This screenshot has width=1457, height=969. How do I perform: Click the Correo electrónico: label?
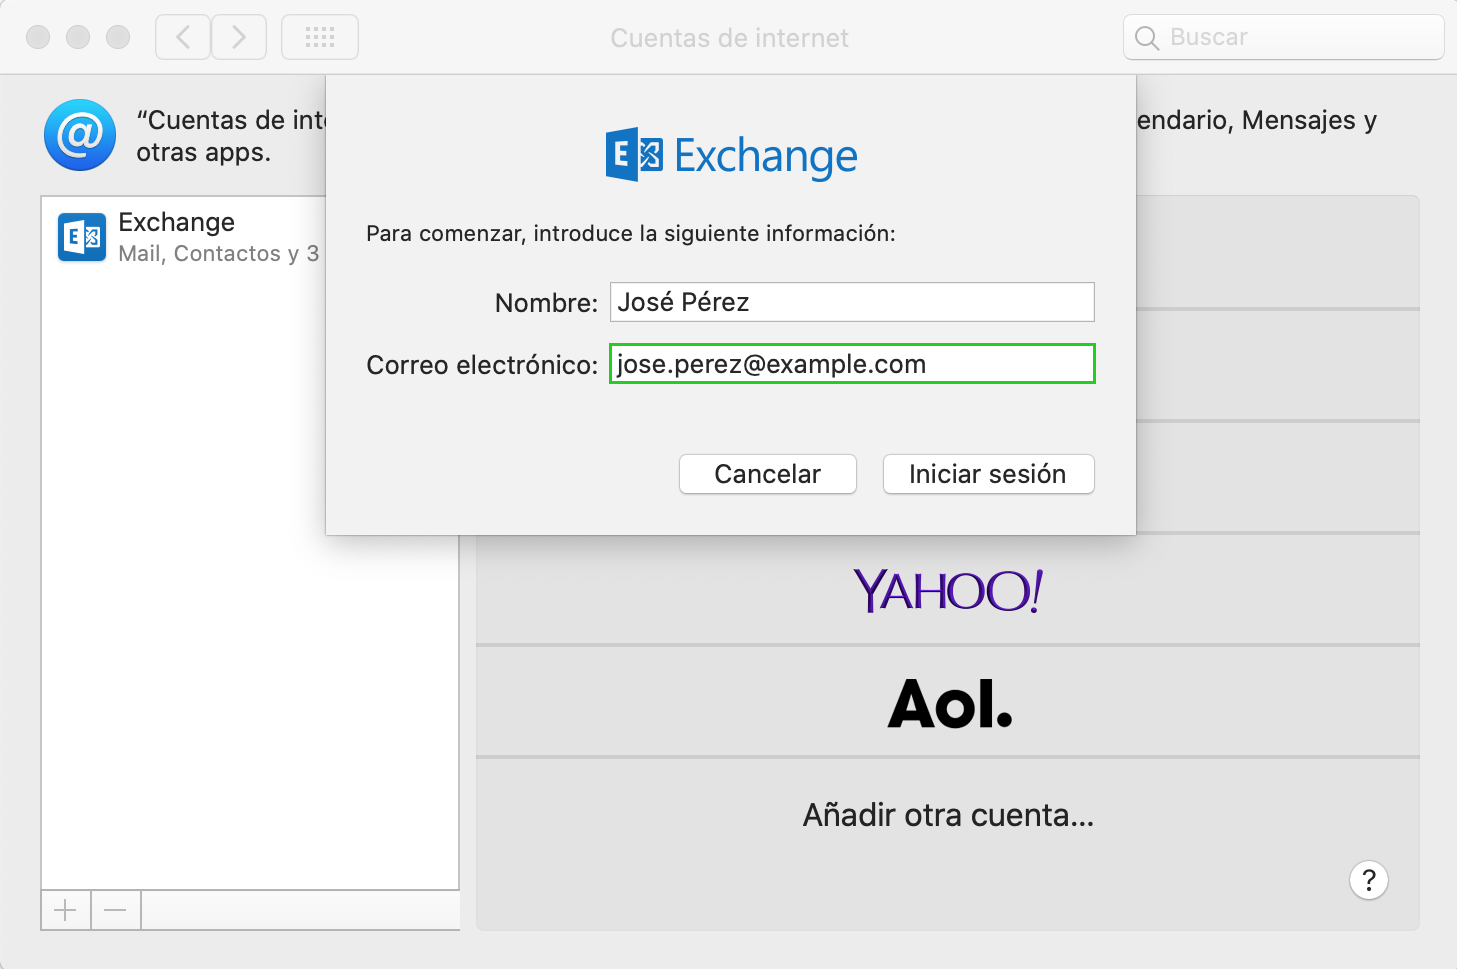click(482, 365)
